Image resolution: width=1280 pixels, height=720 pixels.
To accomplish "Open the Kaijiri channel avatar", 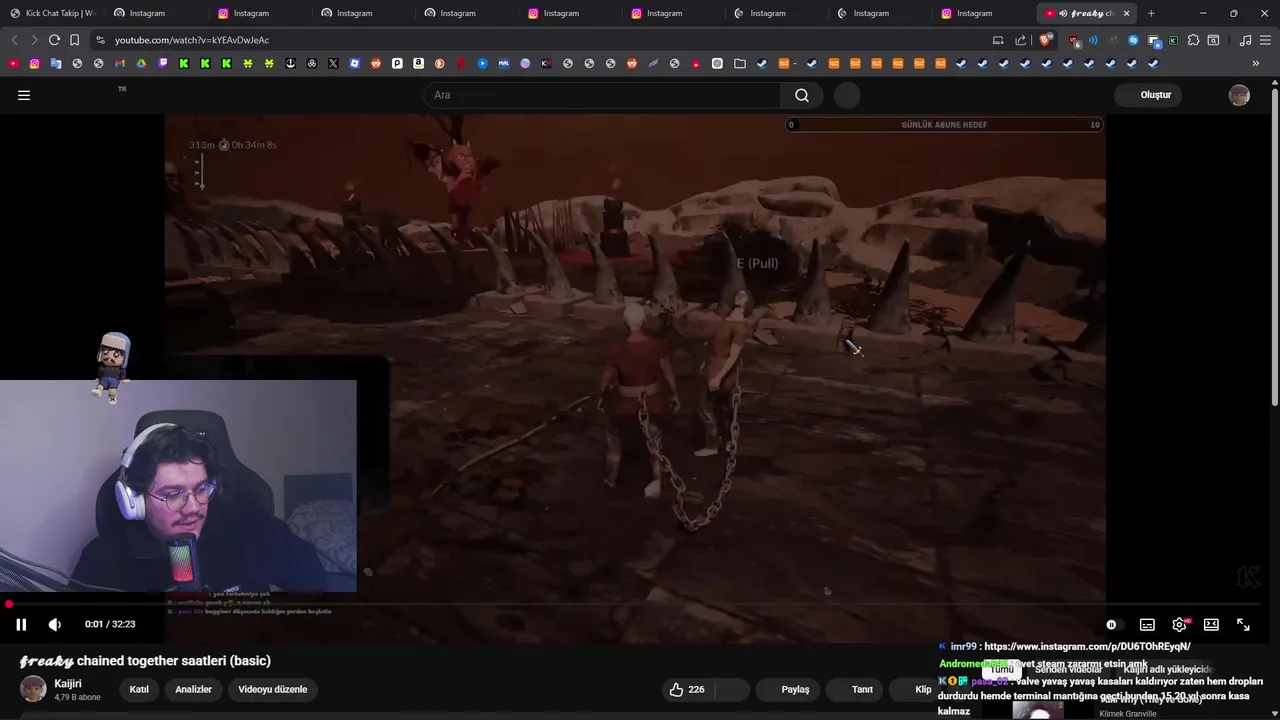I will 34,689.
